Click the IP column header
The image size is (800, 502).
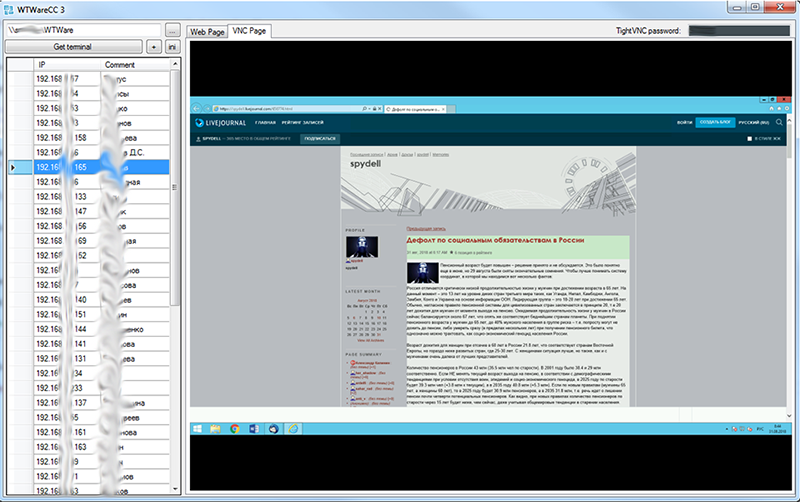click(42, 64)
